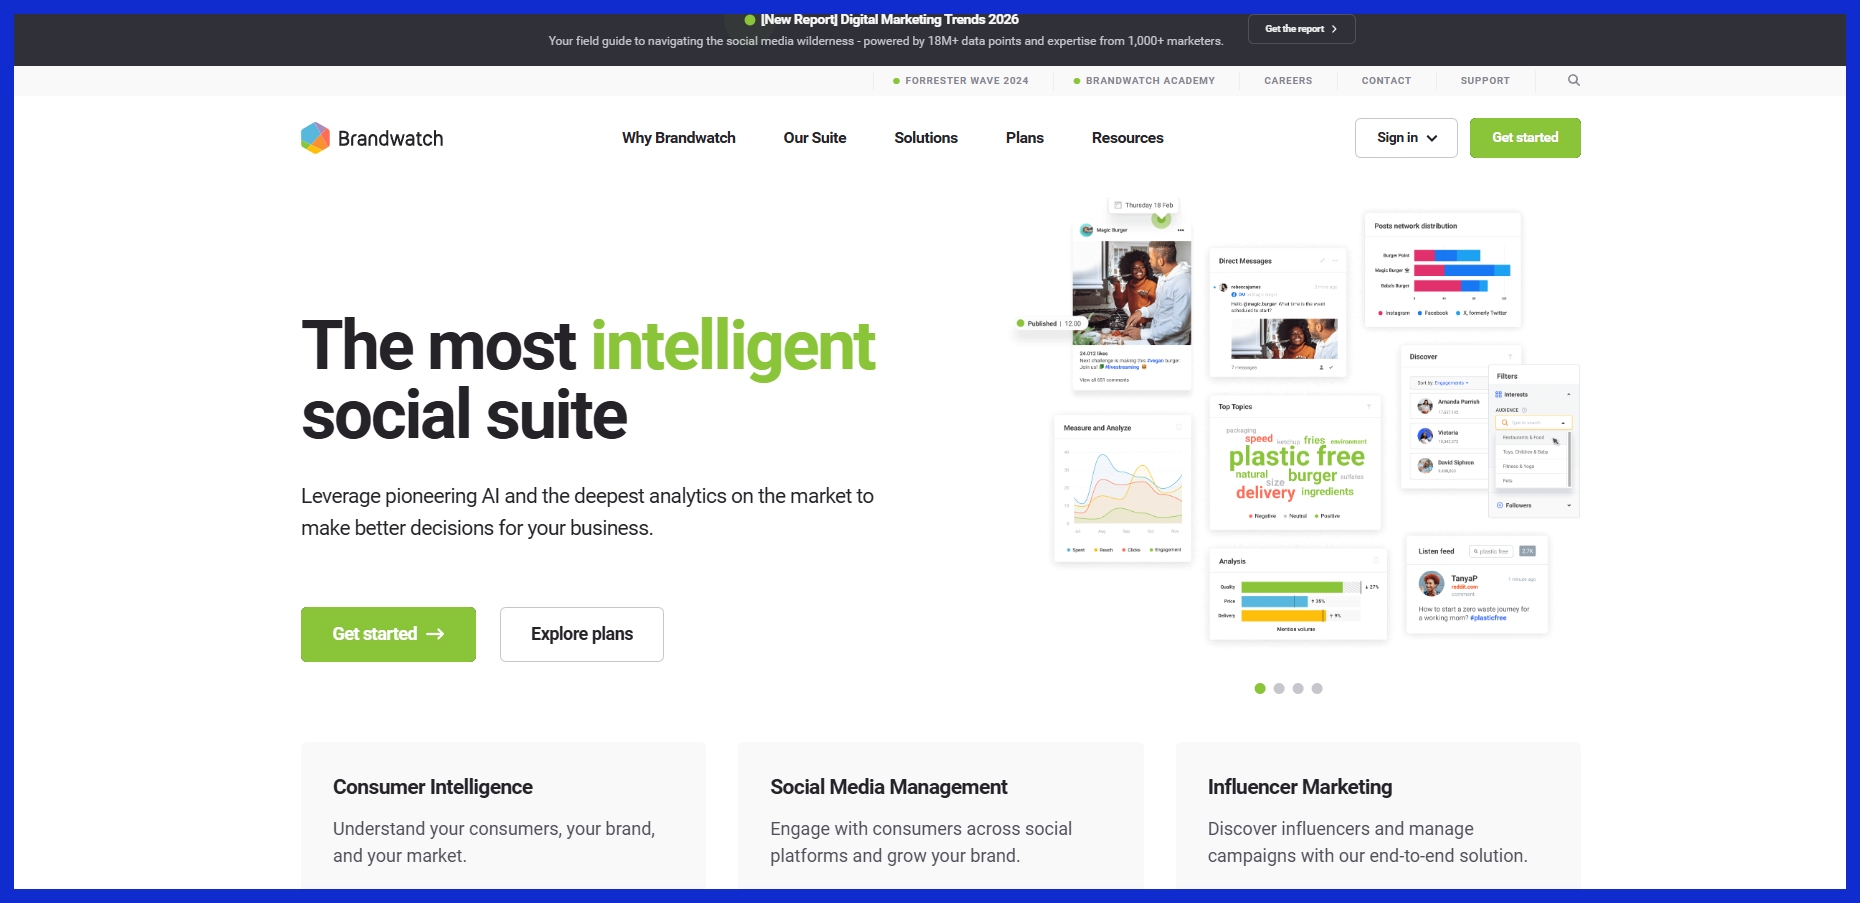Toggle the Engagement legend in Measure and Analyze
This screenshot has height=903, width=1860.
pos(1165,549)
